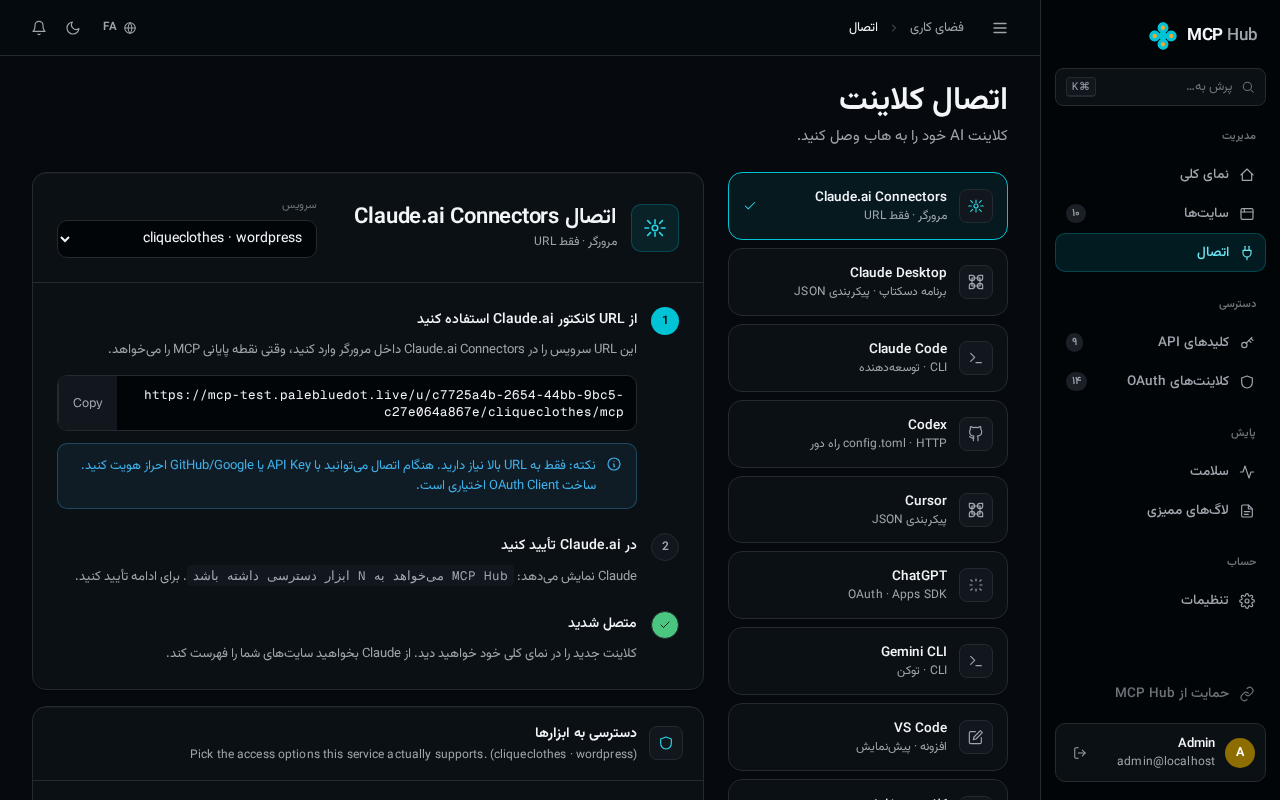Viewport: 1280px width, 800px height.
Task: Click the ChatGPT loader icon
Action: 976,585
